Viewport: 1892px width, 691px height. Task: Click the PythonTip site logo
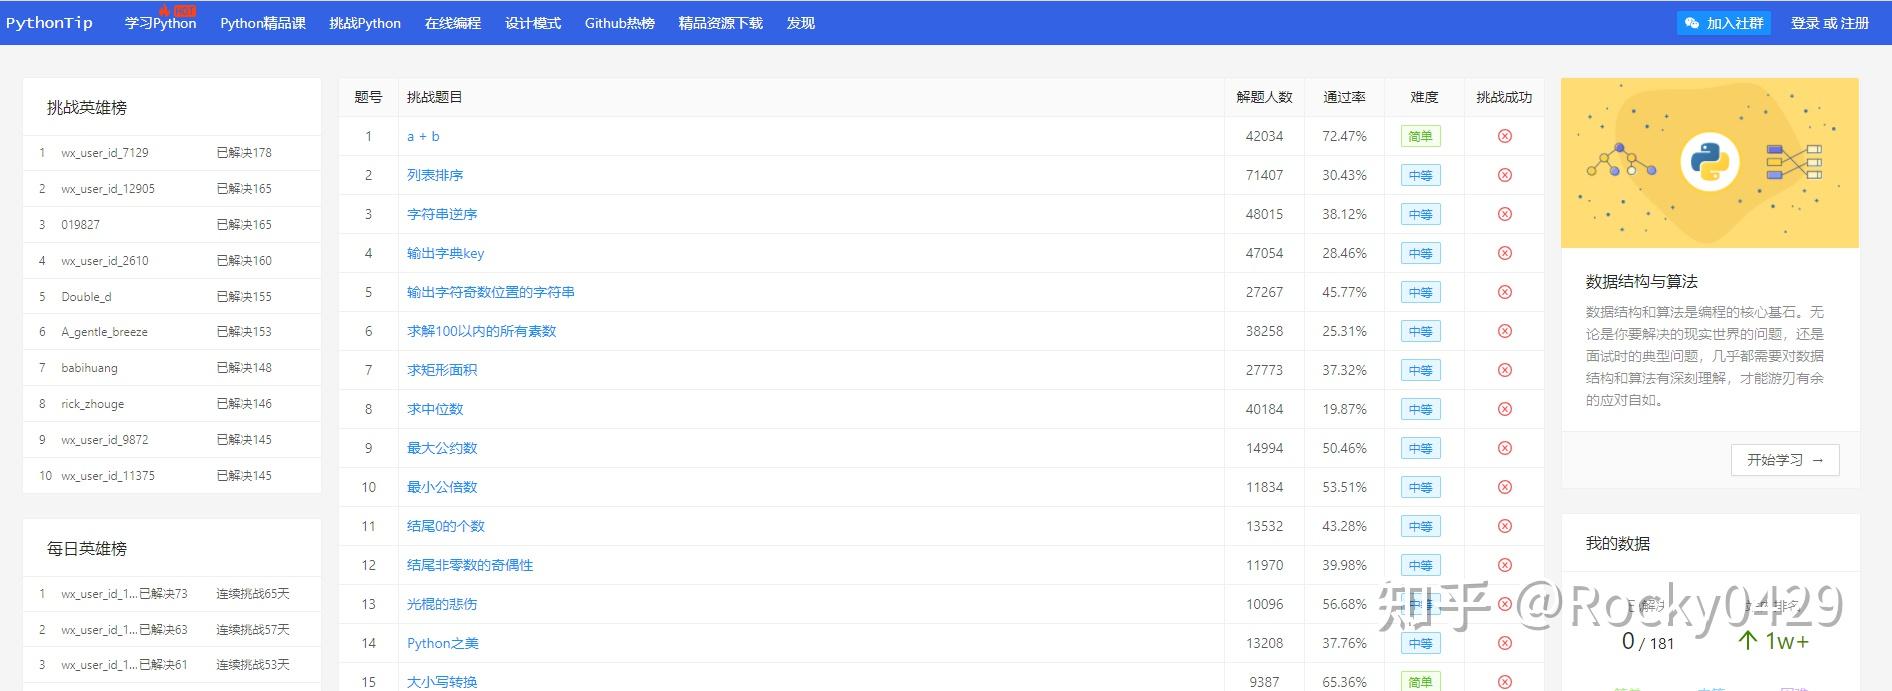click(49, 23)
